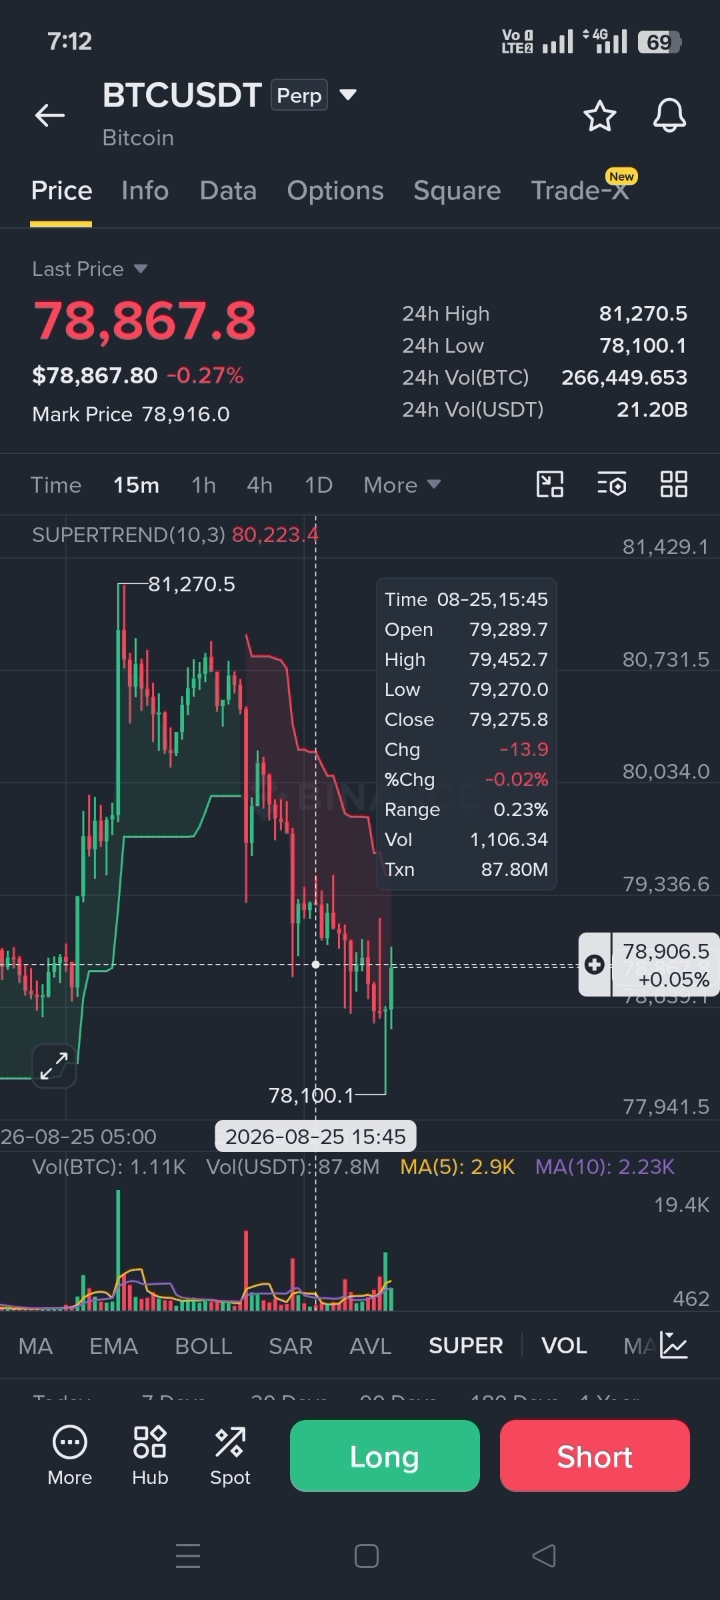Toggle the SUPER indicator
The height and width of the screenshot is (1600, 720).
click(x=466, y=1346)
